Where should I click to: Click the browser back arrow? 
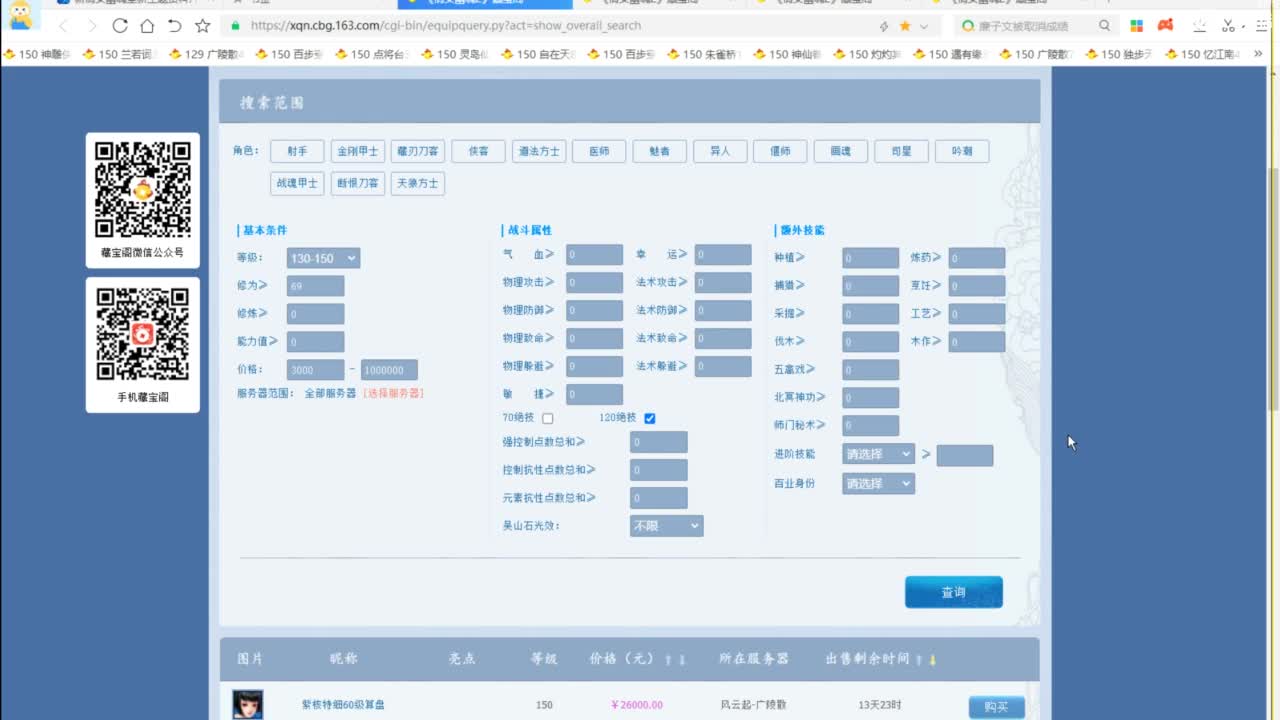[x=64, y=26]
